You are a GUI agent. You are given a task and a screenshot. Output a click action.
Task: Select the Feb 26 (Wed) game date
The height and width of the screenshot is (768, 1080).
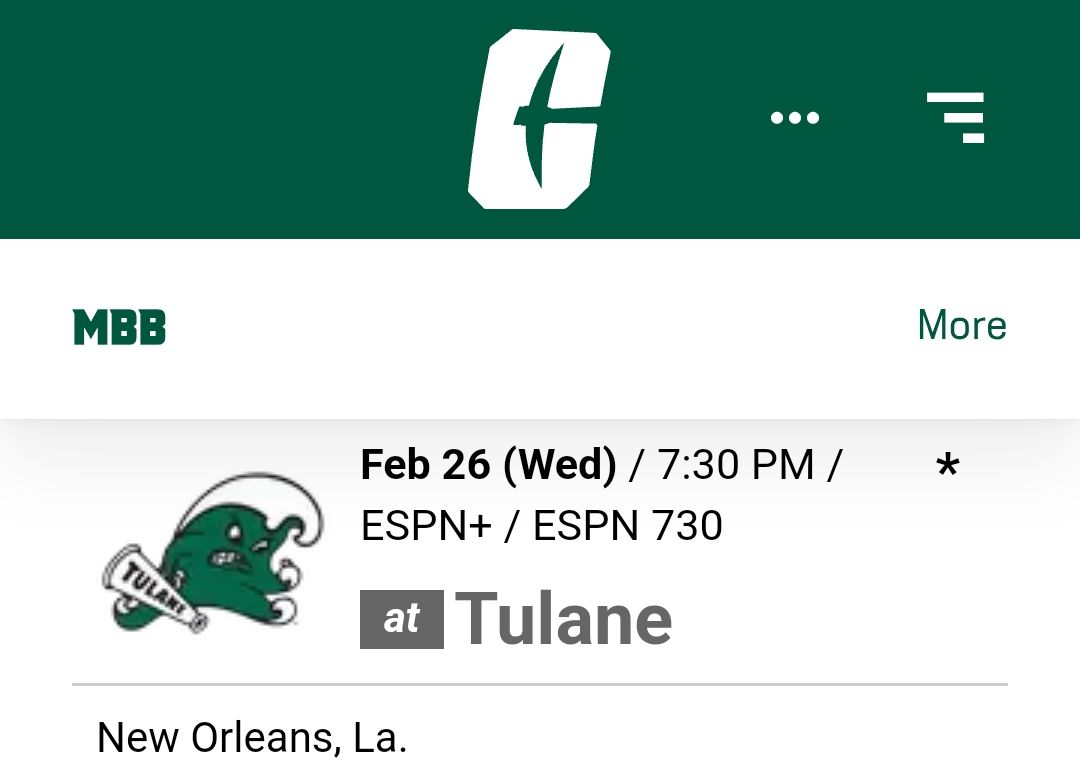488,464
